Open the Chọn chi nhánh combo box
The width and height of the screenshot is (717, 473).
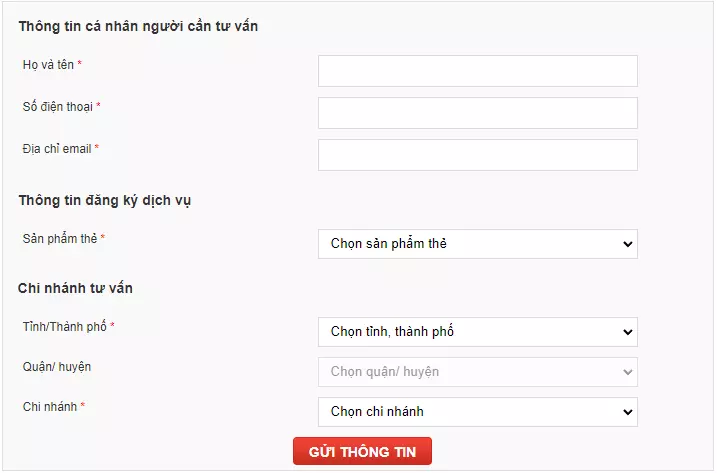(478, 412)
